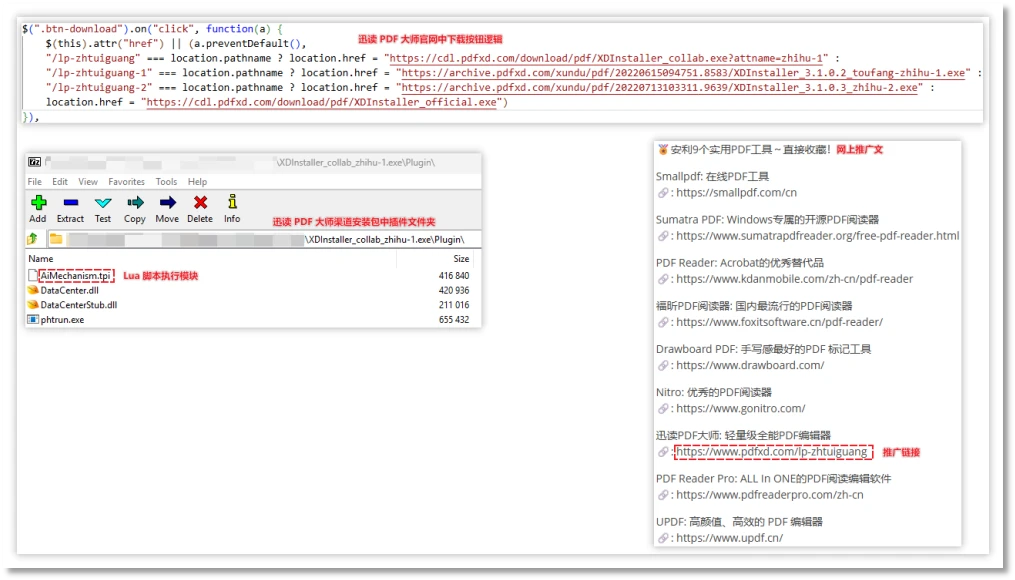The width and height of the screenshot is (1015, 580).
Task: Click the 7-Zip address path field
Action: (265, 240)
